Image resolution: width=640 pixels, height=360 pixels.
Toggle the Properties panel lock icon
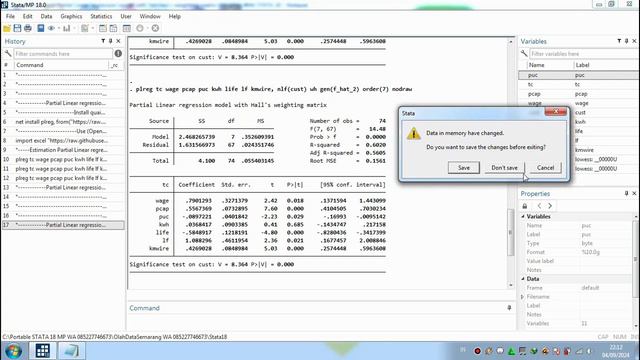[525, 206]
